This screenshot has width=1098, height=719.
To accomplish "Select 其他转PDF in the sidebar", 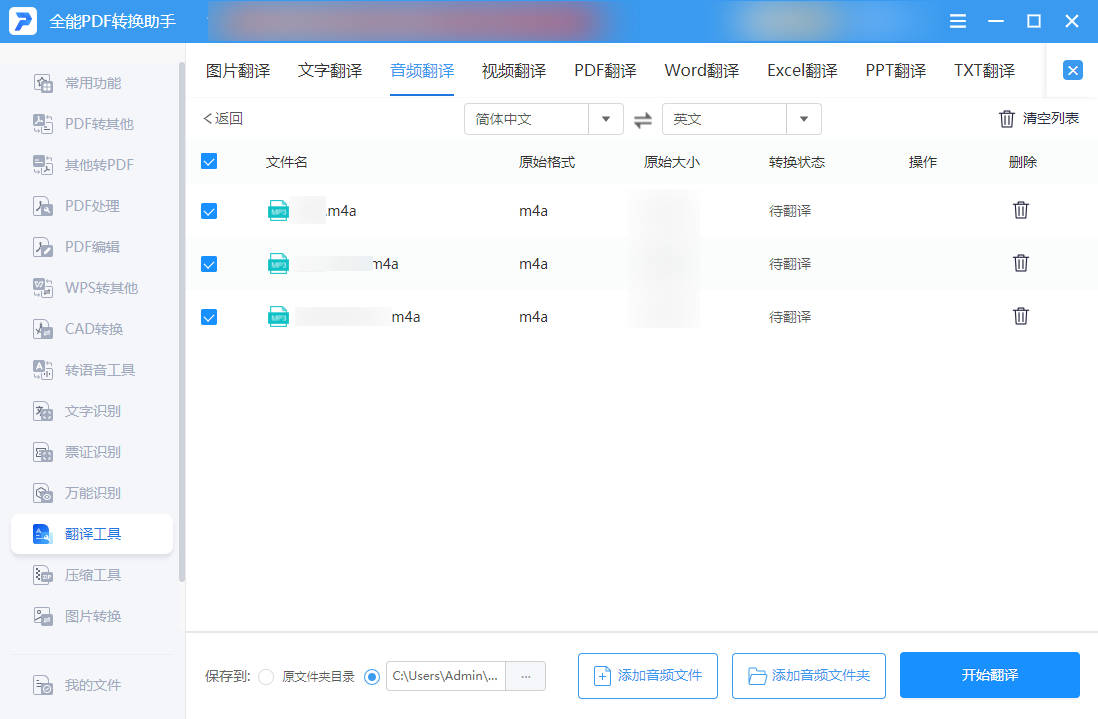I will [92, 165].
